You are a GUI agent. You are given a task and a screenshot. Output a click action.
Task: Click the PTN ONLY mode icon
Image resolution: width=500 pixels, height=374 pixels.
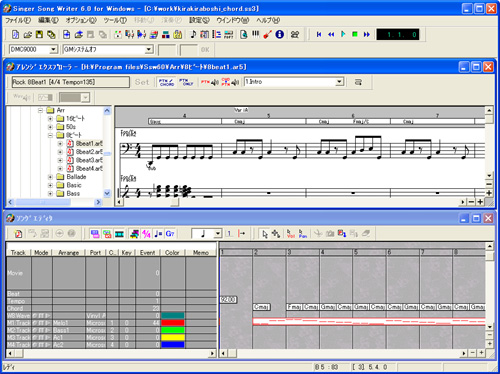point(186,82)
